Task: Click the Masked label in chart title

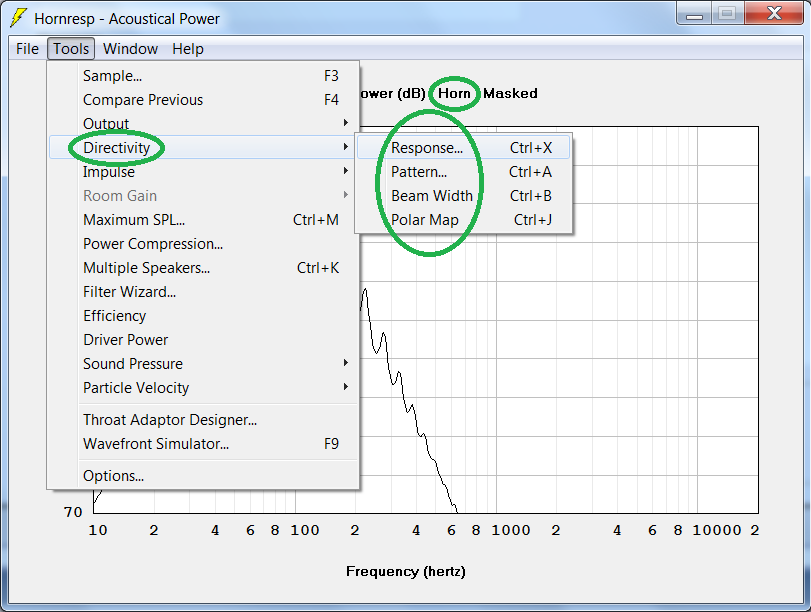Action: point(510,93)
